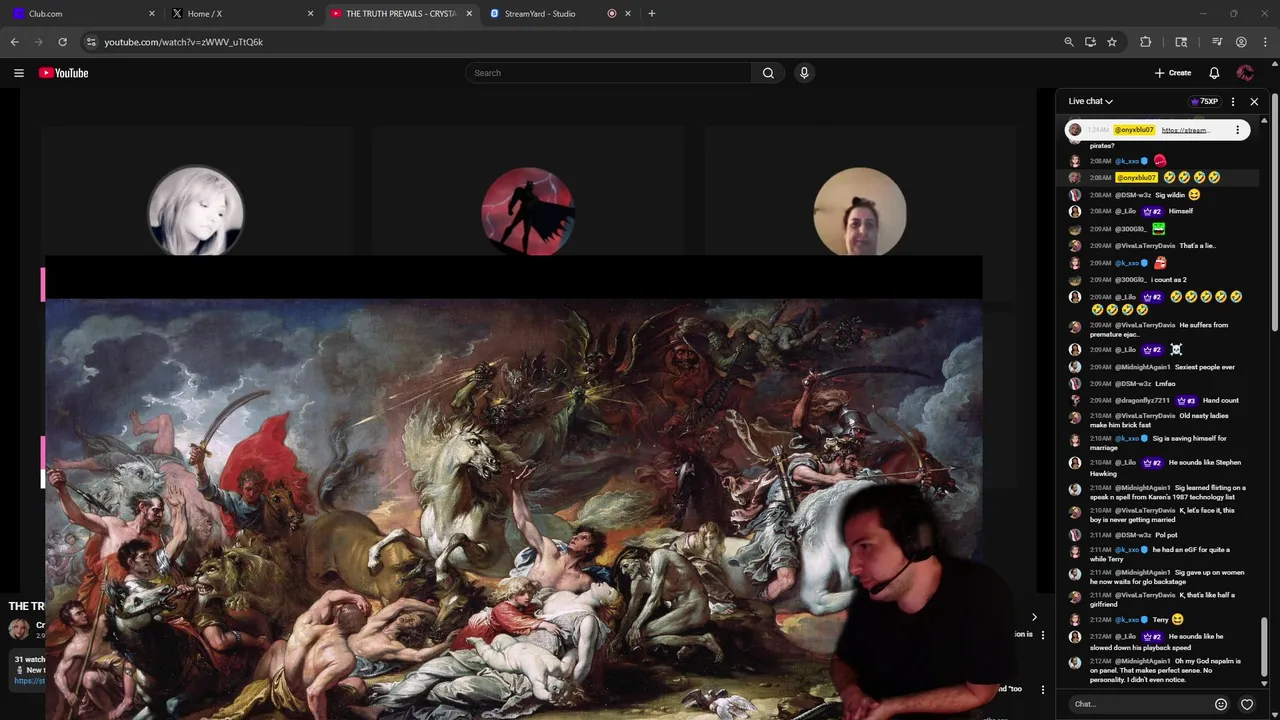The width and height of the screenshot is (1280, 720).
Task: Go back in browser history
Action: coord(14,42)
